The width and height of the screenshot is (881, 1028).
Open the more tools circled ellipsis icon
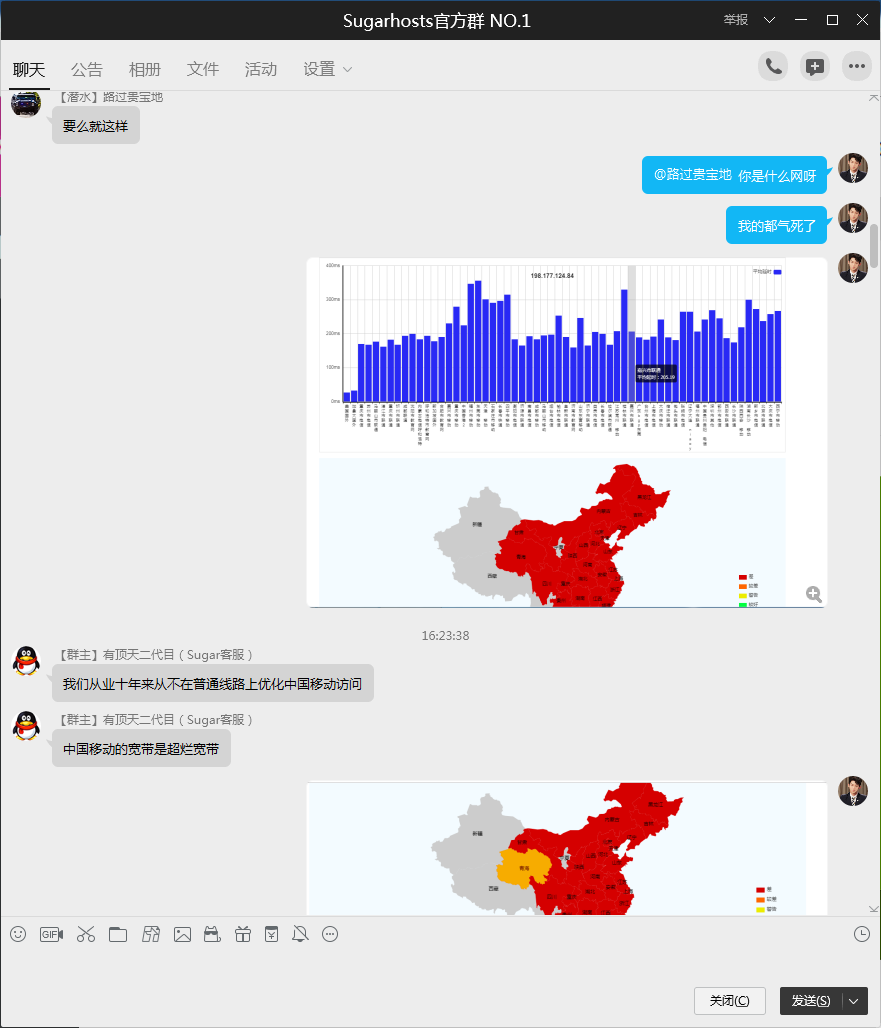(330, 934)
